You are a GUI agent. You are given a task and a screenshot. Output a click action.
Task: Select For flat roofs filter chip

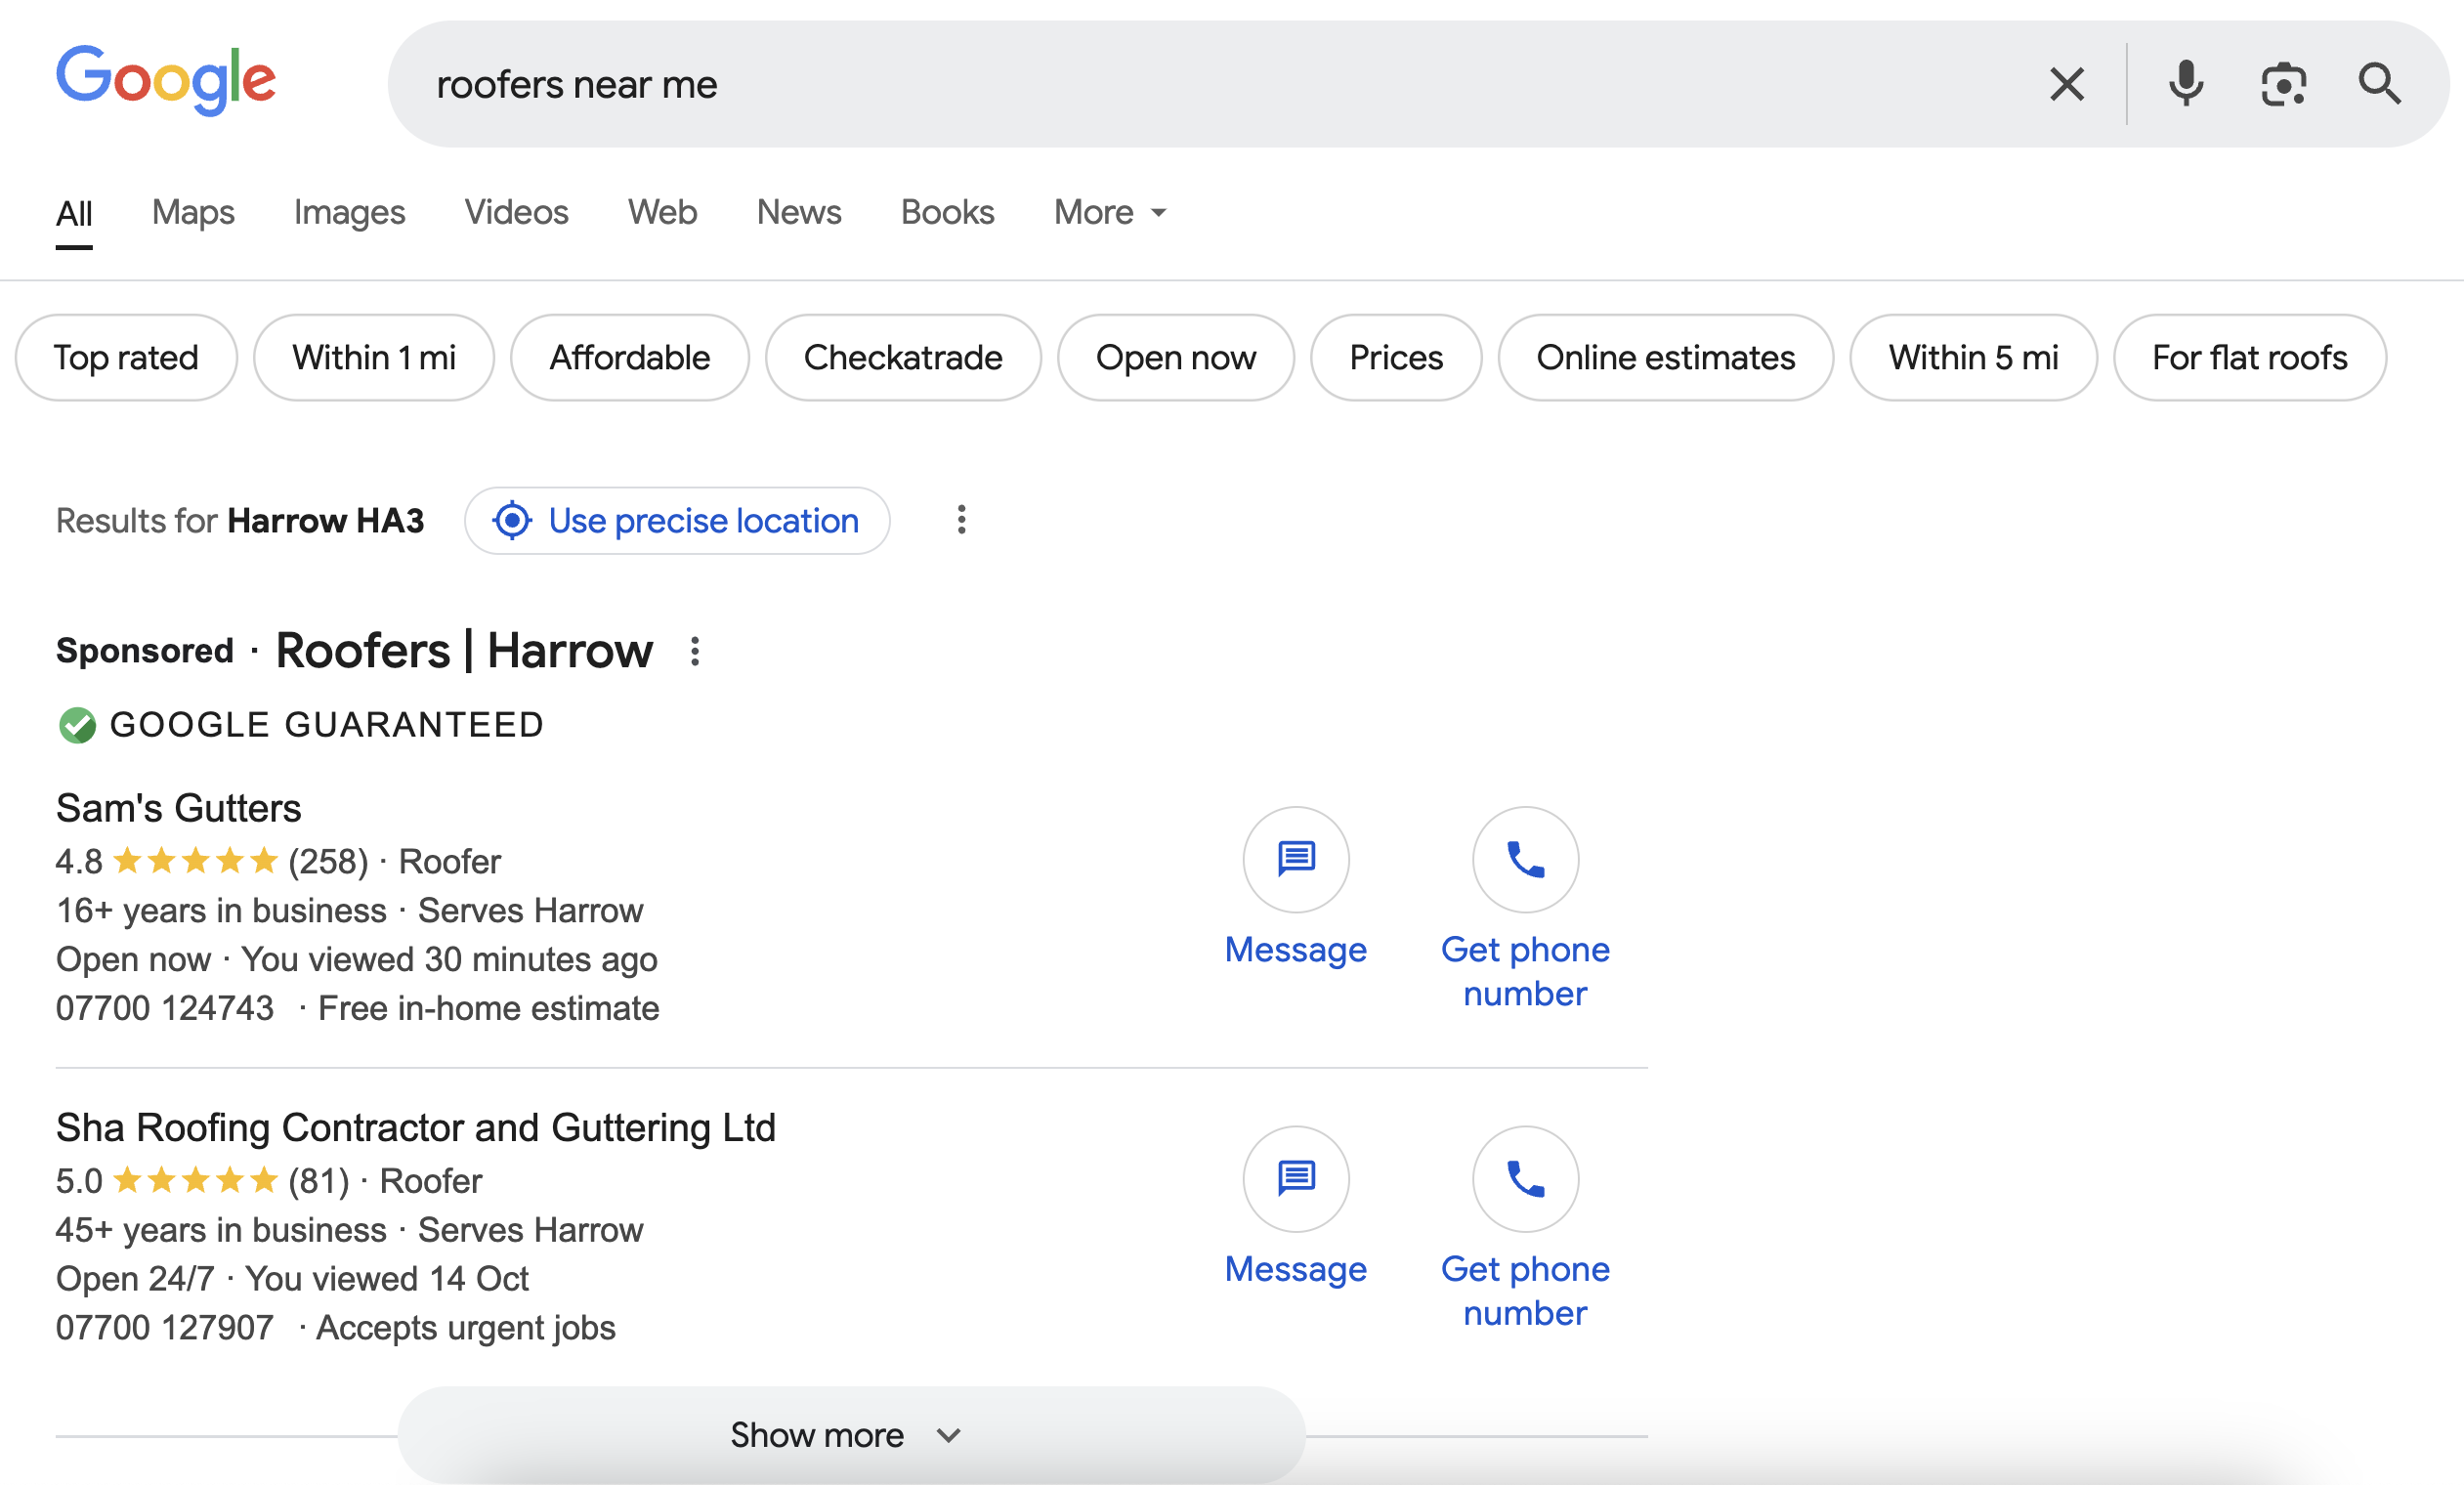2250,357
